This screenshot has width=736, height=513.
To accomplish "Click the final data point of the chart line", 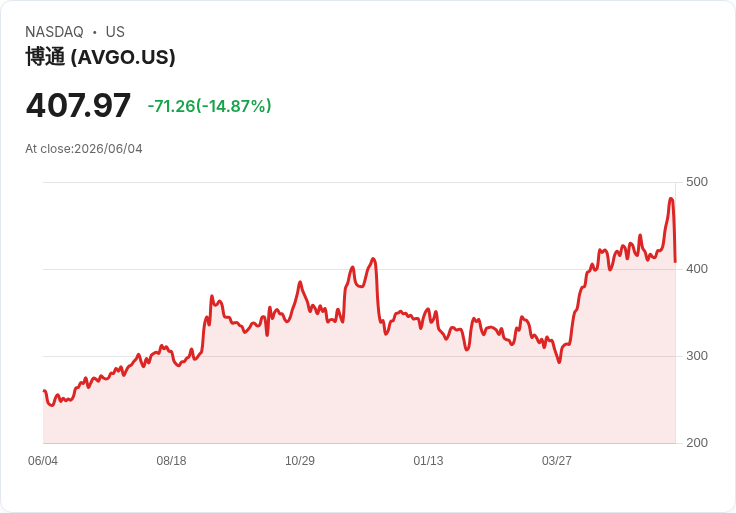I will coord(675,262).
